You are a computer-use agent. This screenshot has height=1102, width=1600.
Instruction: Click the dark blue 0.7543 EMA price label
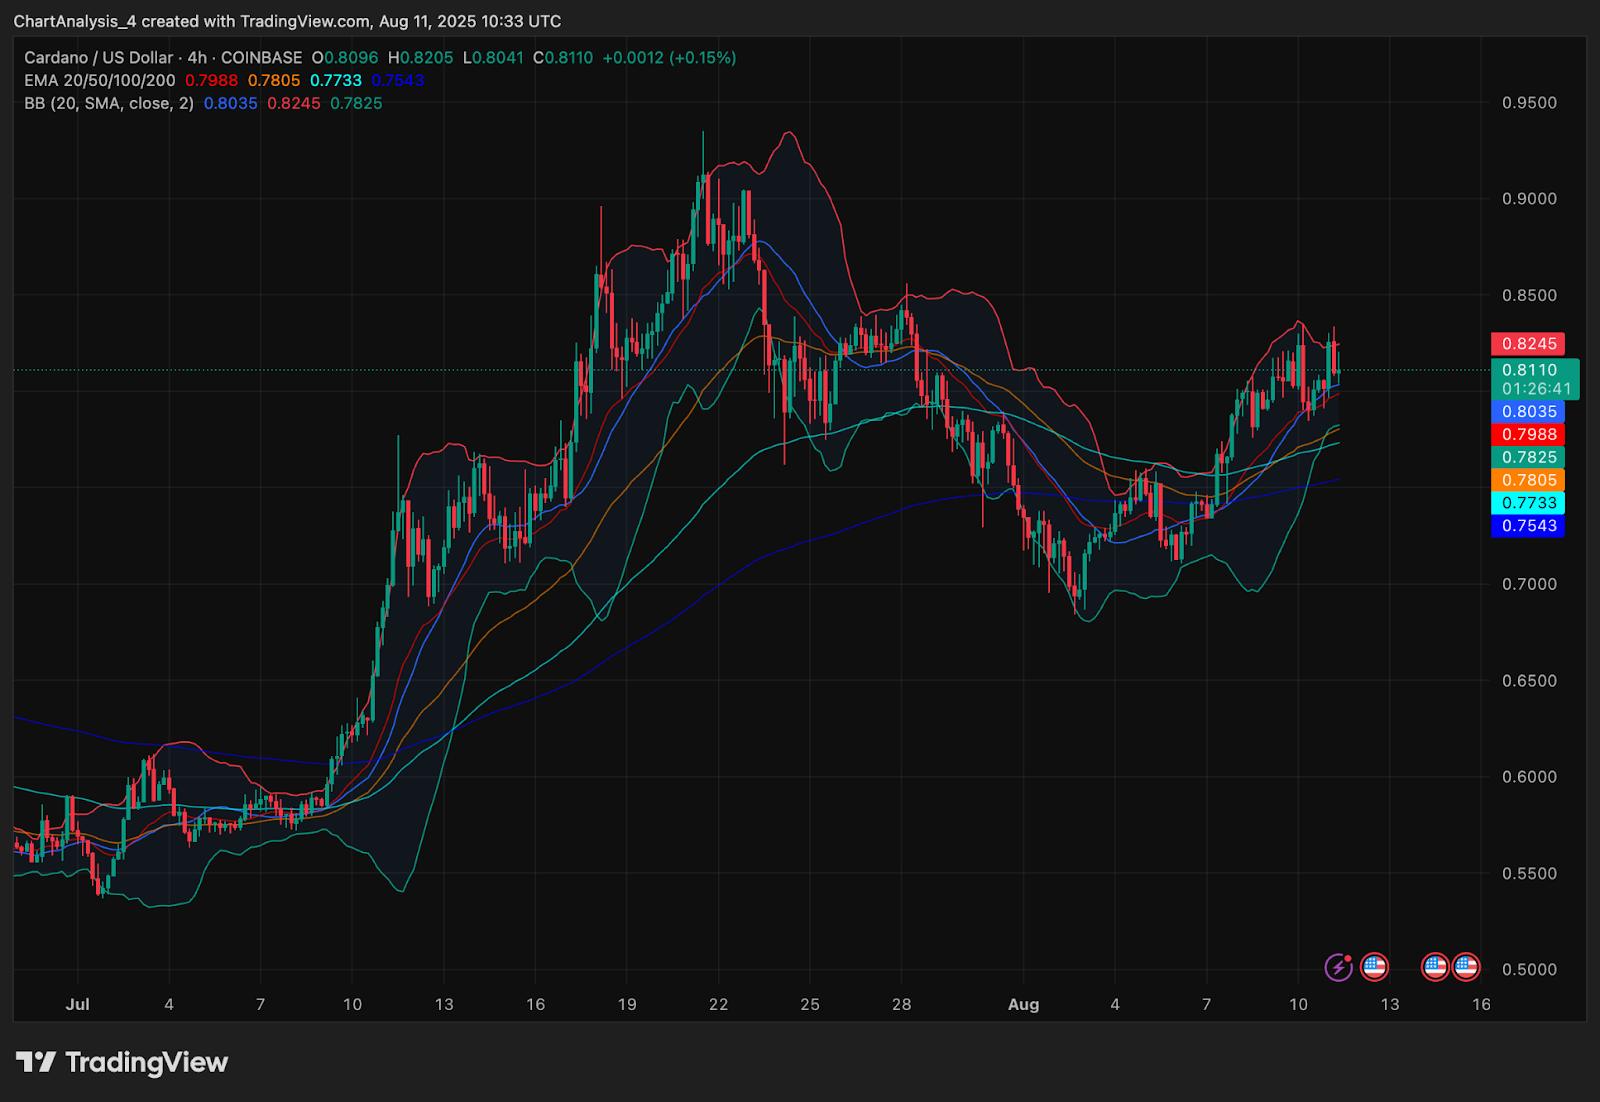click(x=1528, y=526)
